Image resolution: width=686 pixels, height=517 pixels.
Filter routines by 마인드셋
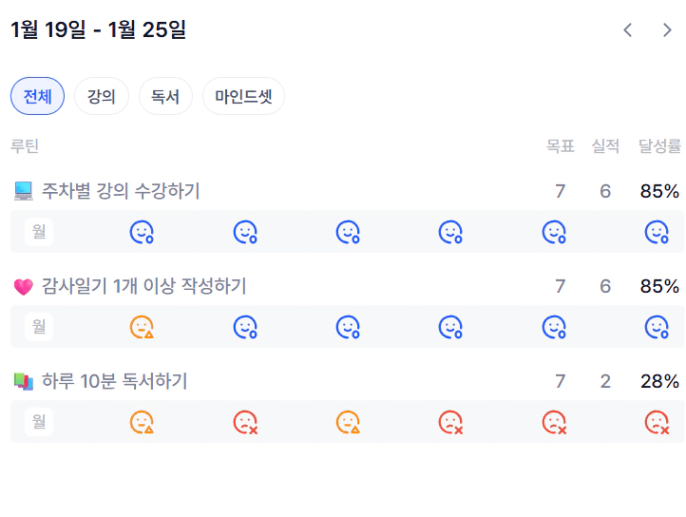coord(243,97)
